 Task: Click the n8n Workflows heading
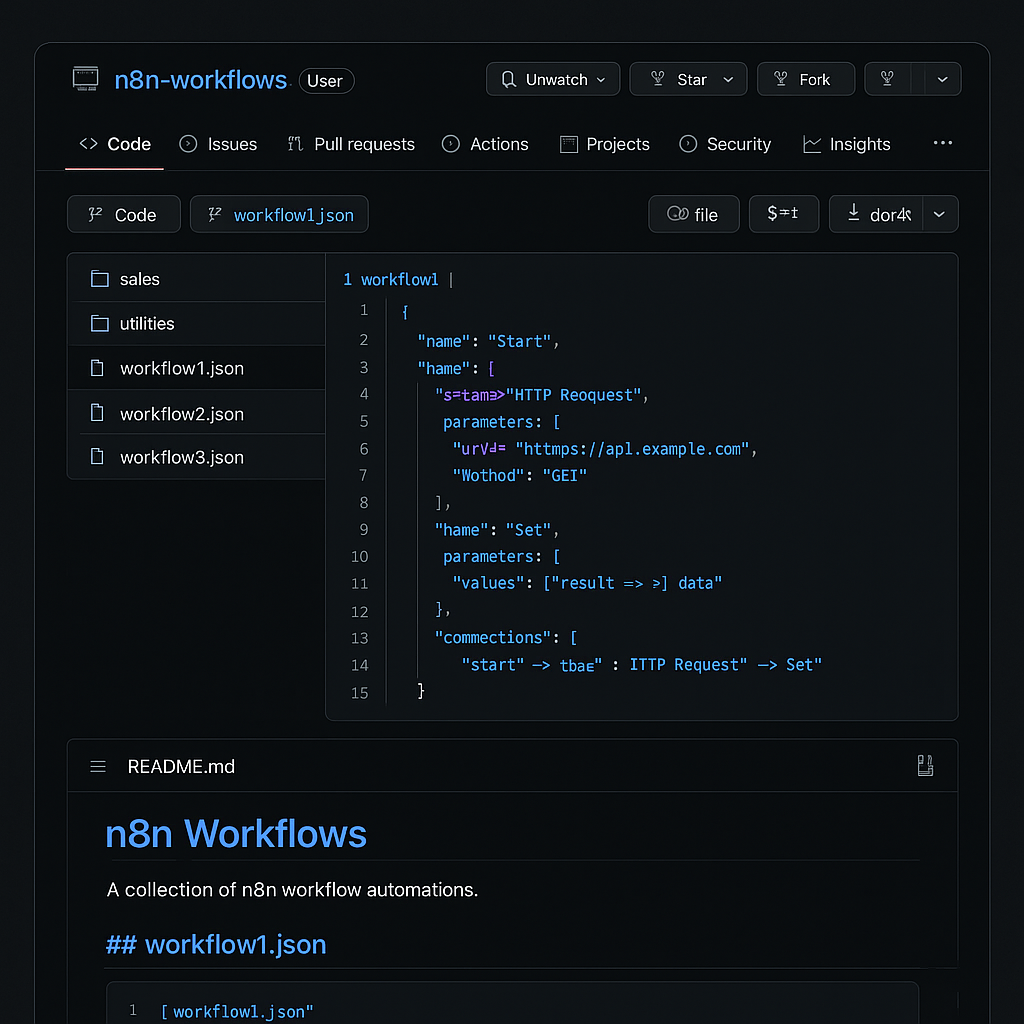[x=236, y=834]
